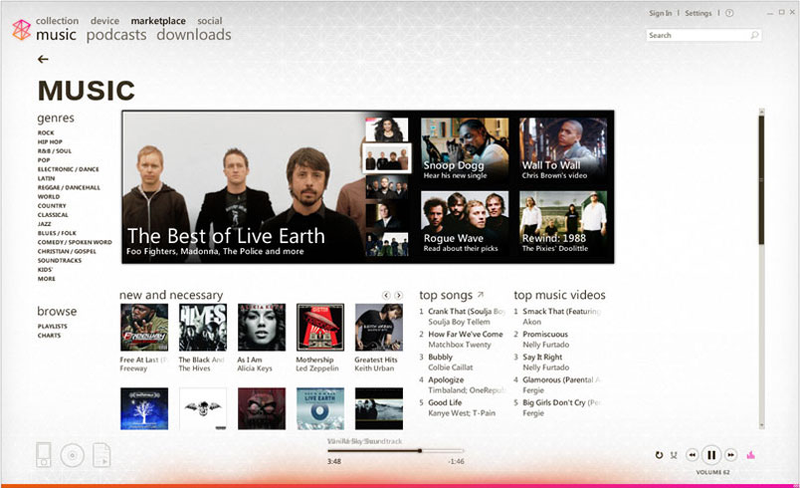This screenshot has height=488, width=800.
Task: Click the Say It Right music video
Action: point(542,357)
